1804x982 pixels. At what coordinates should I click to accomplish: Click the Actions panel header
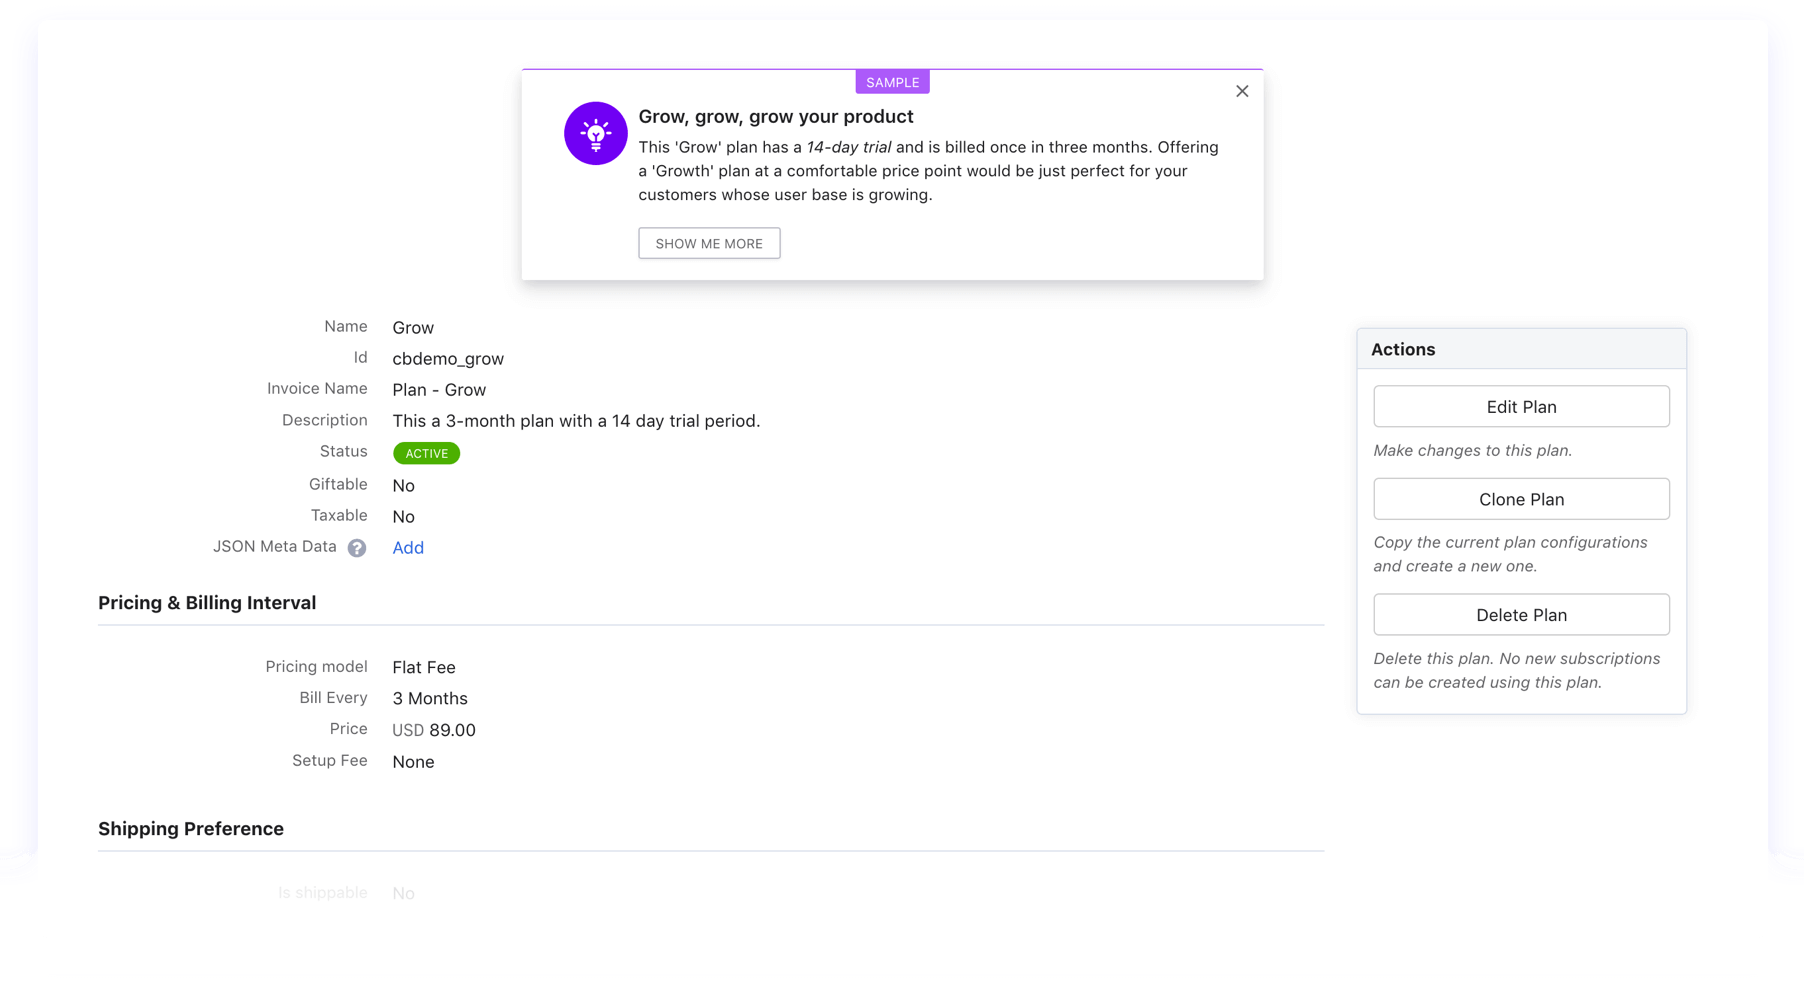[x=1403, y=349]
